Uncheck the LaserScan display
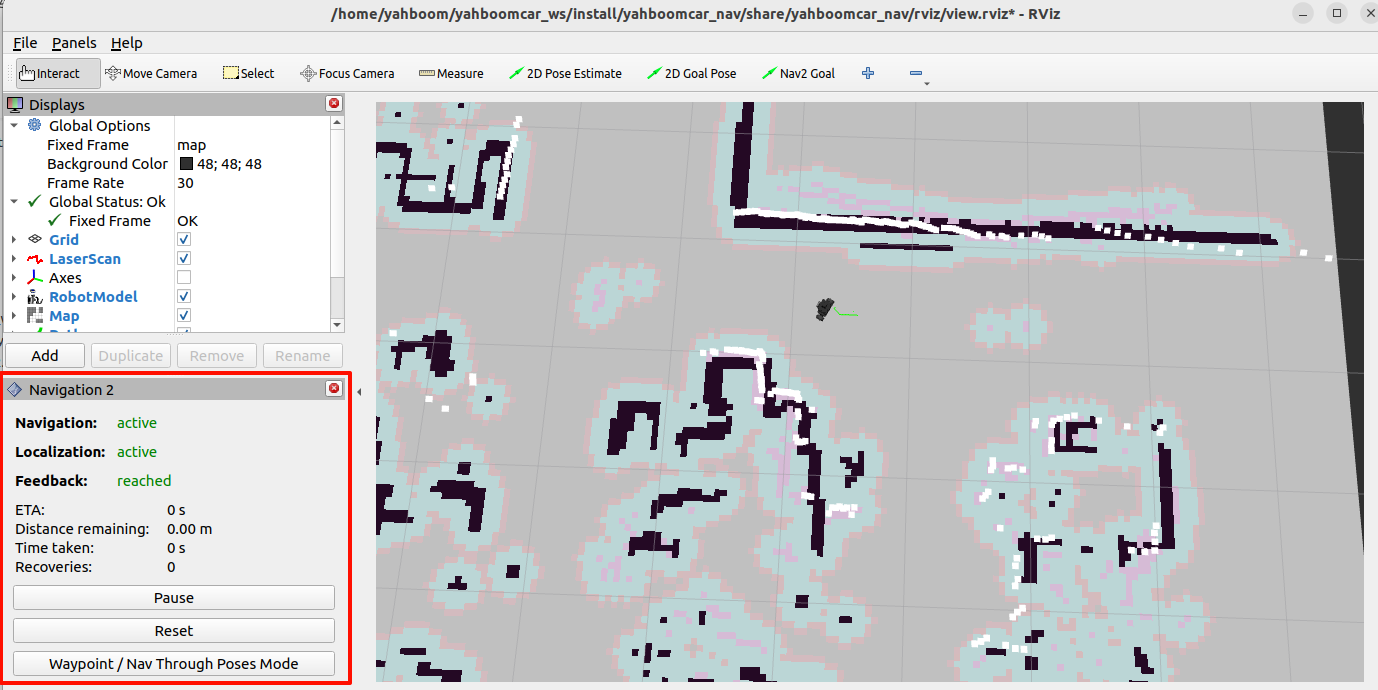1378x690 pixels. pyautogui.click(x=184, y=258)
